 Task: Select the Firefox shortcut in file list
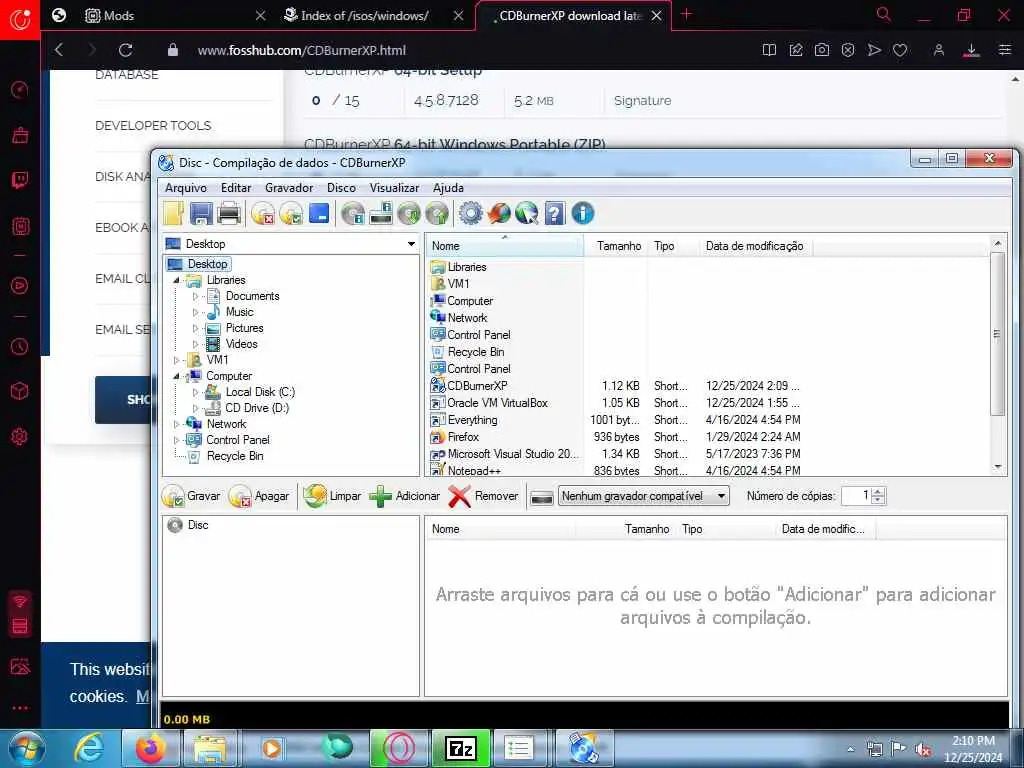tap(463, 437)
